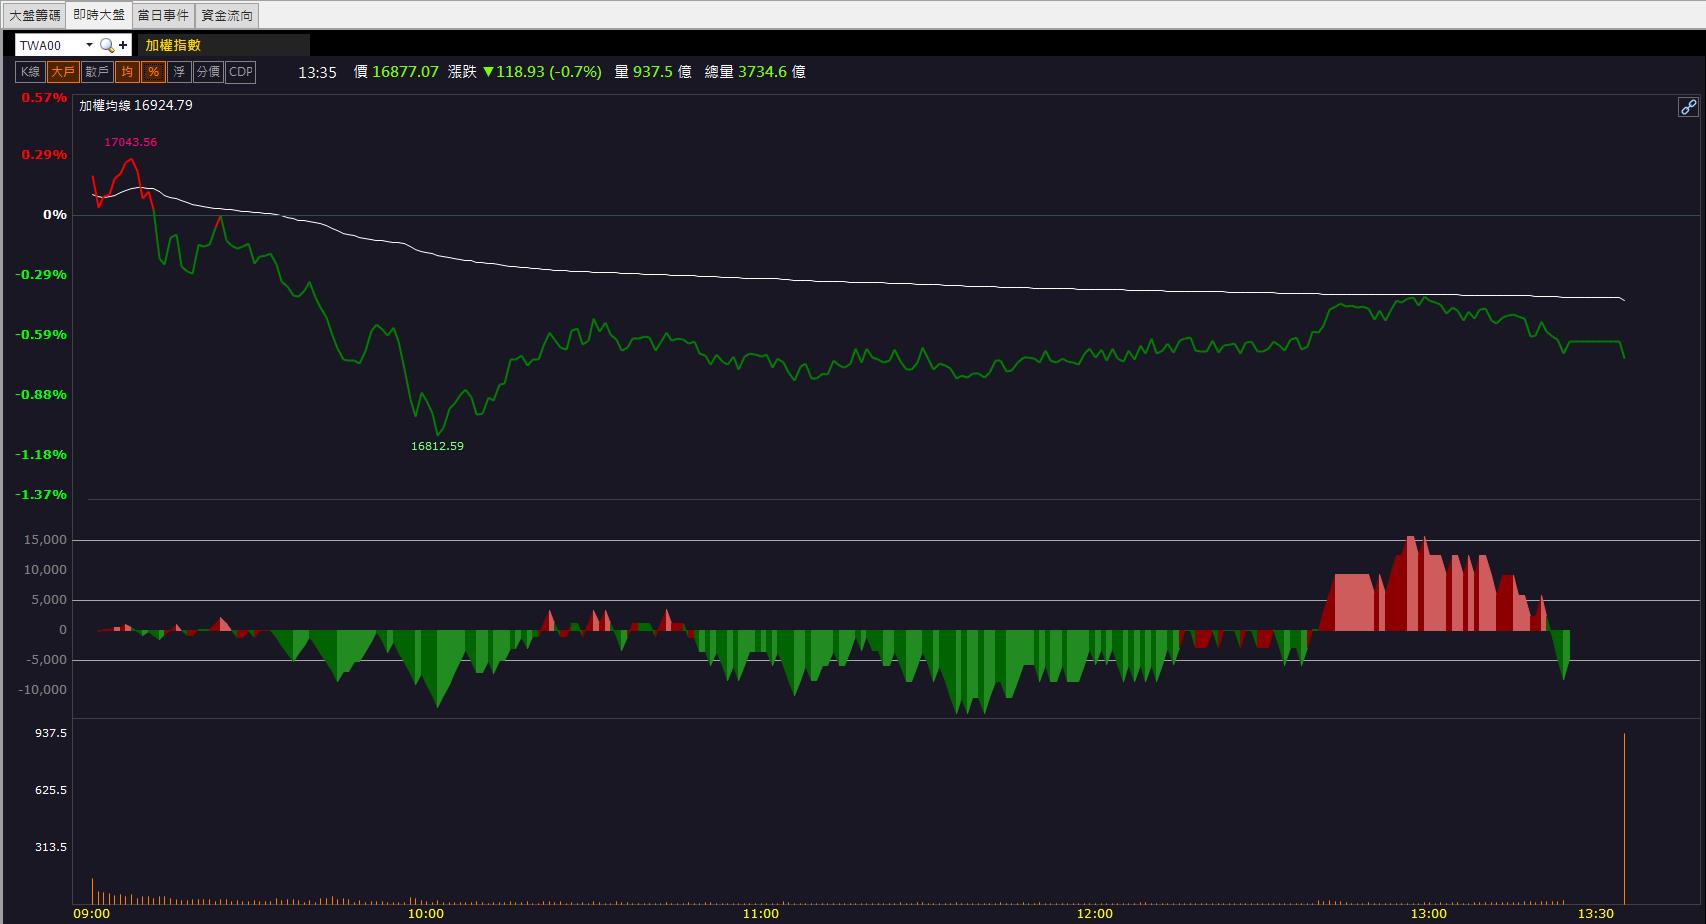Toggle the 散戶 indicator button

point(97,72)
